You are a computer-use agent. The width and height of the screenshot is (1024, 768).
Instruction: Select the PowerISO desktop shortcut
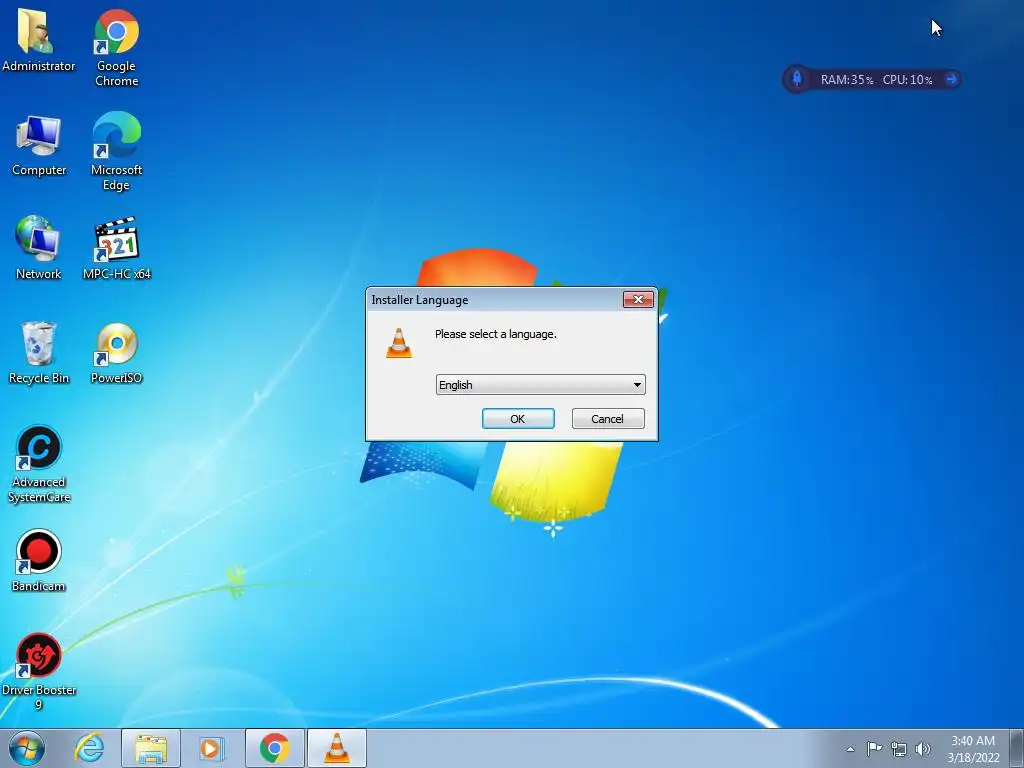click(x=116, y=353)
